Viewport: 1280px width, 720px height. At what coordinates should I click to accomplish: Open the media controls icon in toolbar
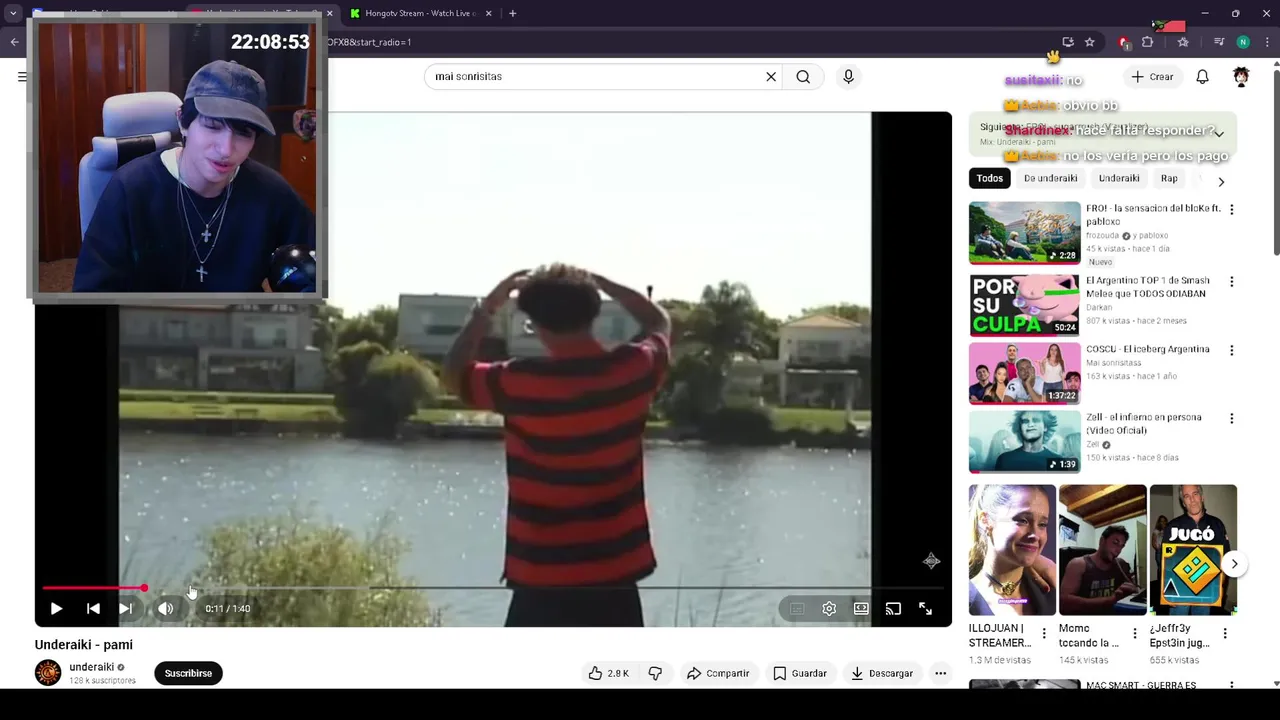click(1218, 42)
